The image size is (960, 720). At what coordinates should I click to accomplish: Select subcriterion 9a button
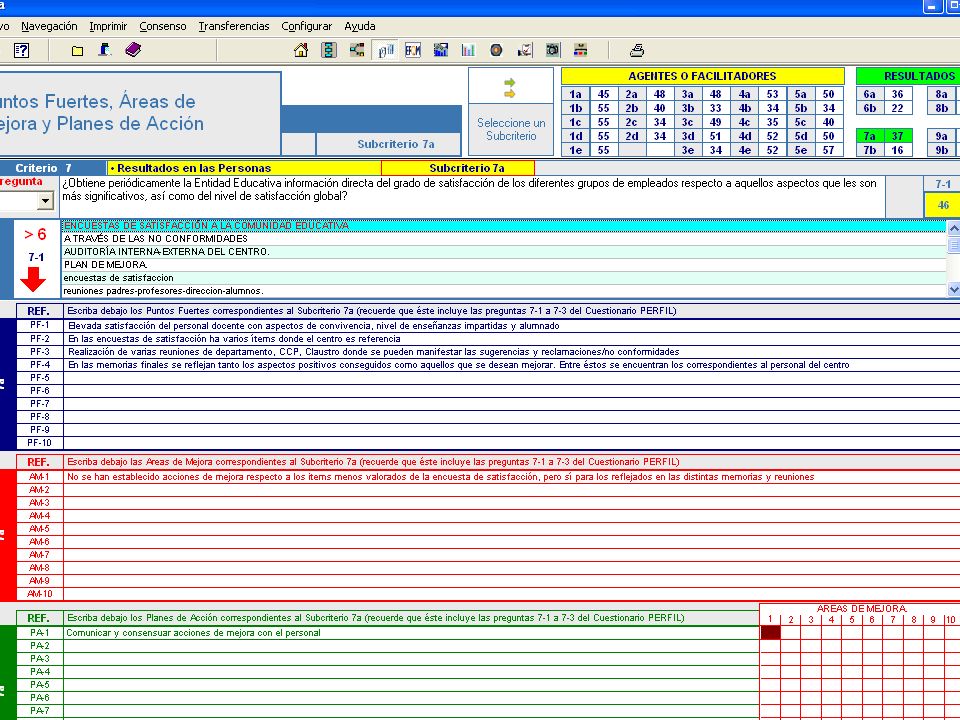[941, 136]
